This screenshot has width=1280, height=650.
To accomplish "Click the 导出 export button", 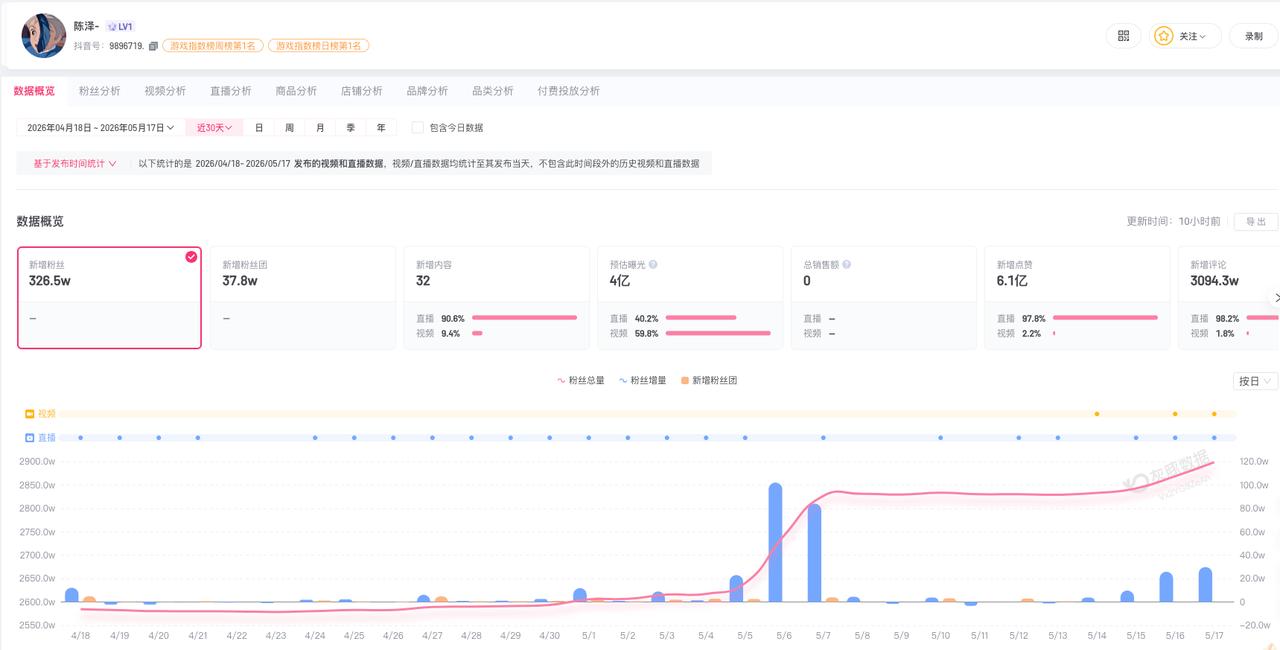I will coord(1256,222).
